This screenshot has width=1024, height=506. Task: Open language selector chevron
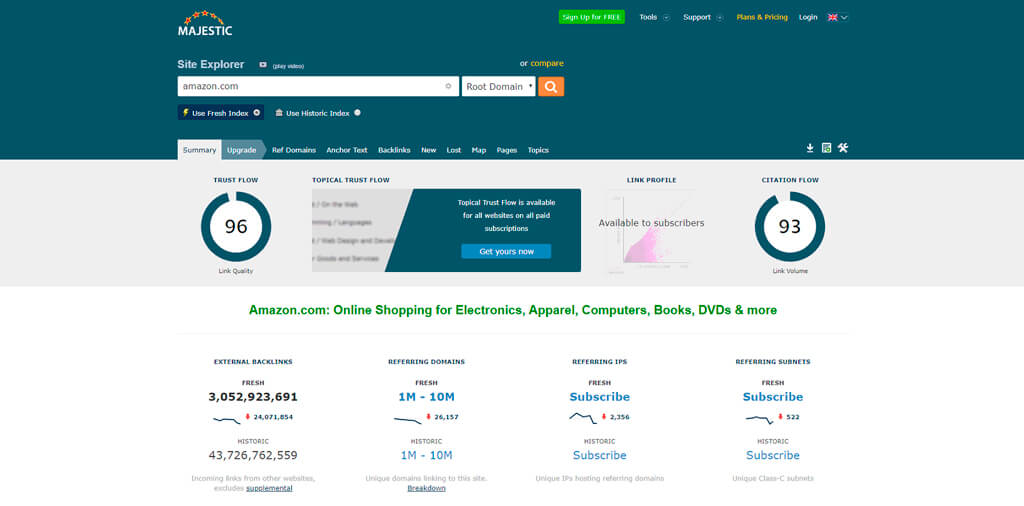844,18
